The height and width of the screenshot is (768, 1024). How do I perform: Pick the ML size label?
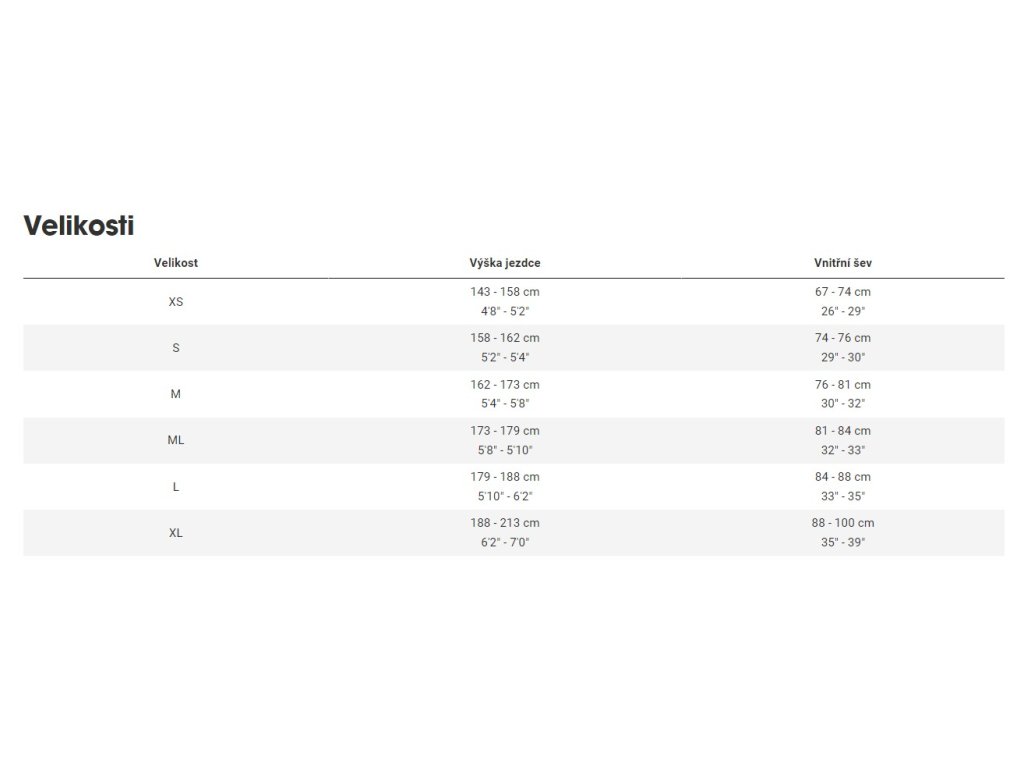point(176,440)
